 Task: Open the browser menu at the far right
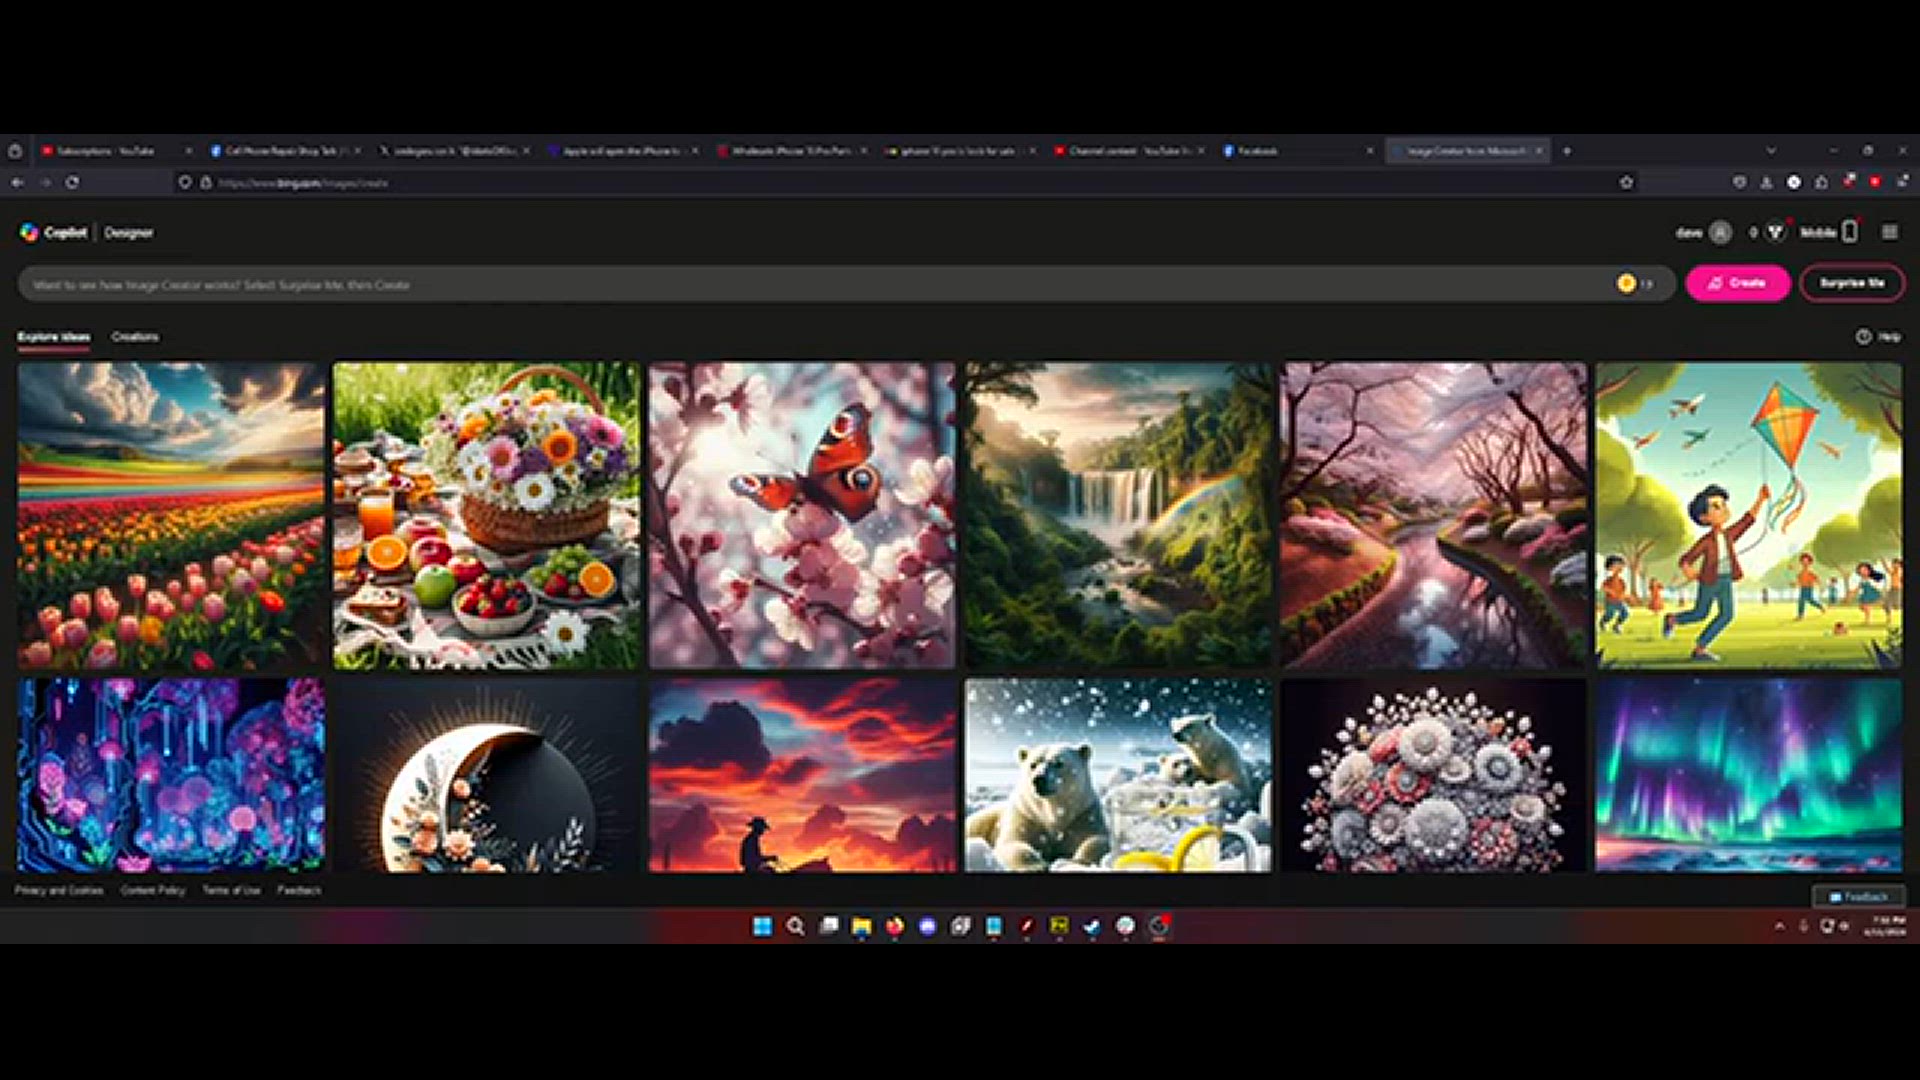1902,182
